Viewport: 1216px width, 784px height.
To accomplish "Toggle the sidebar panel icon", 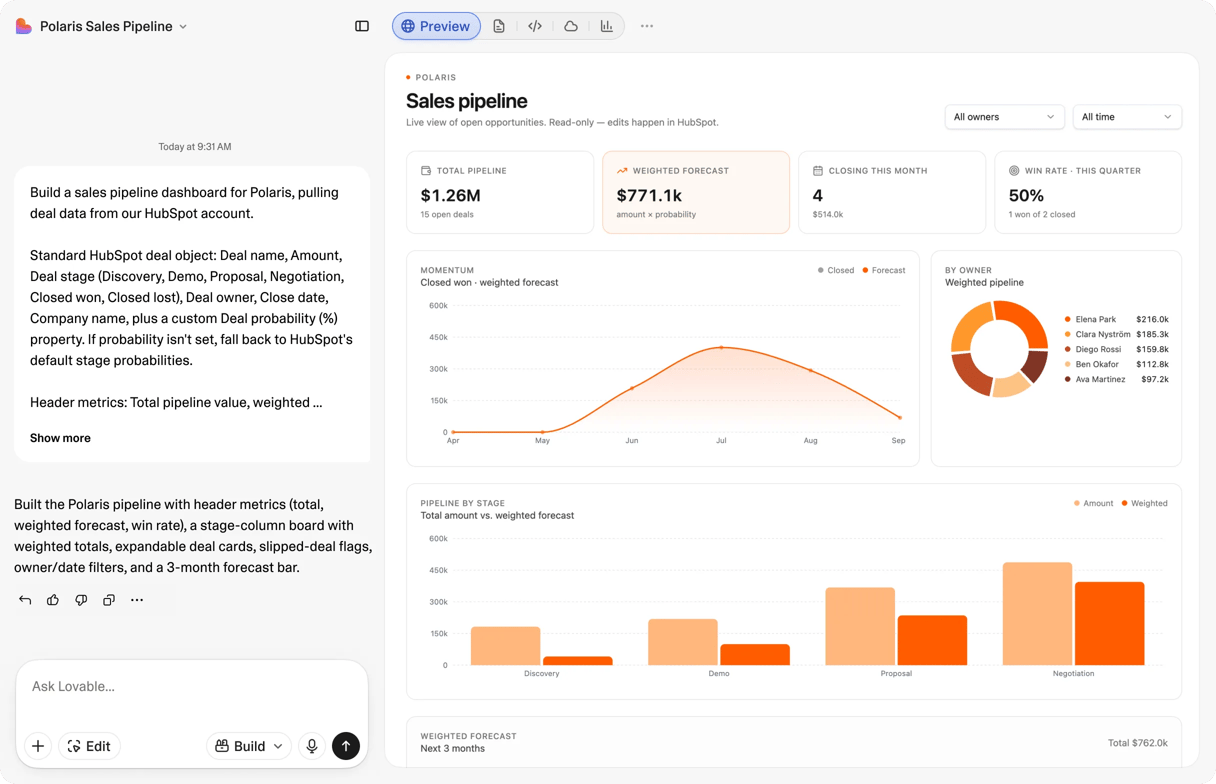I will pyautogui.click(x=362, y=26).
